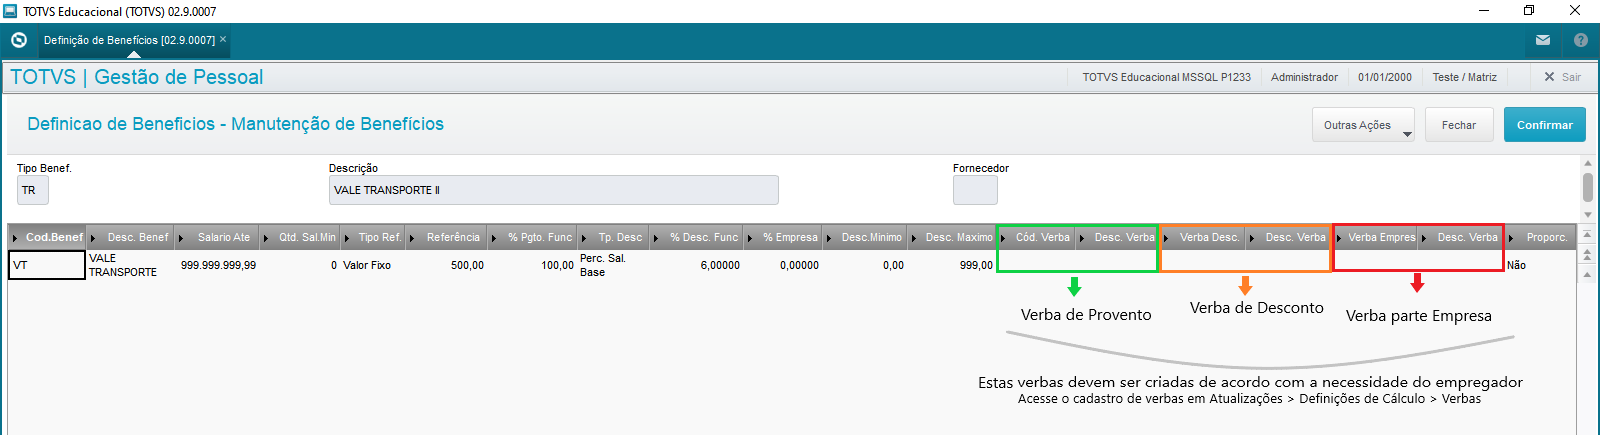Click the Desc. Benef column header
1600x435 pixels.
(131, 237)
